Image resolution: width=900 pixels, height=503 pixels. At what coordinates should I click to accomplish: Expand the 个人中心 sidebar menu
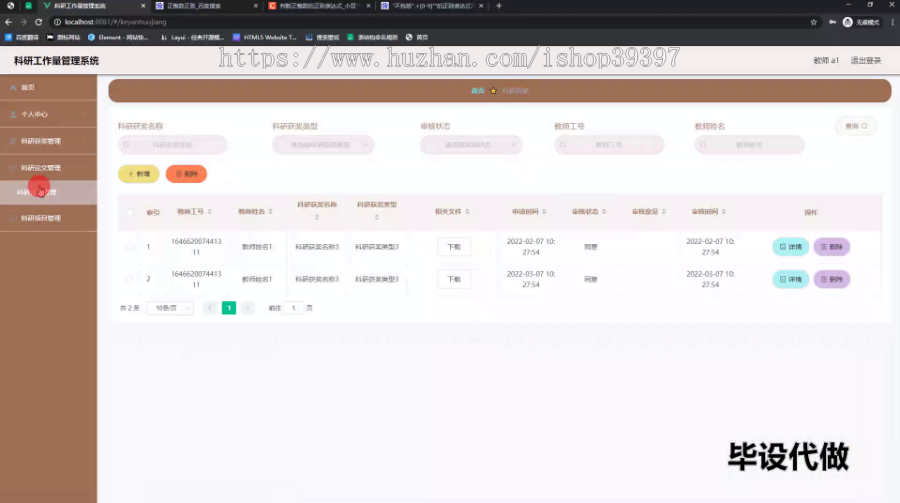click(48, 114)
